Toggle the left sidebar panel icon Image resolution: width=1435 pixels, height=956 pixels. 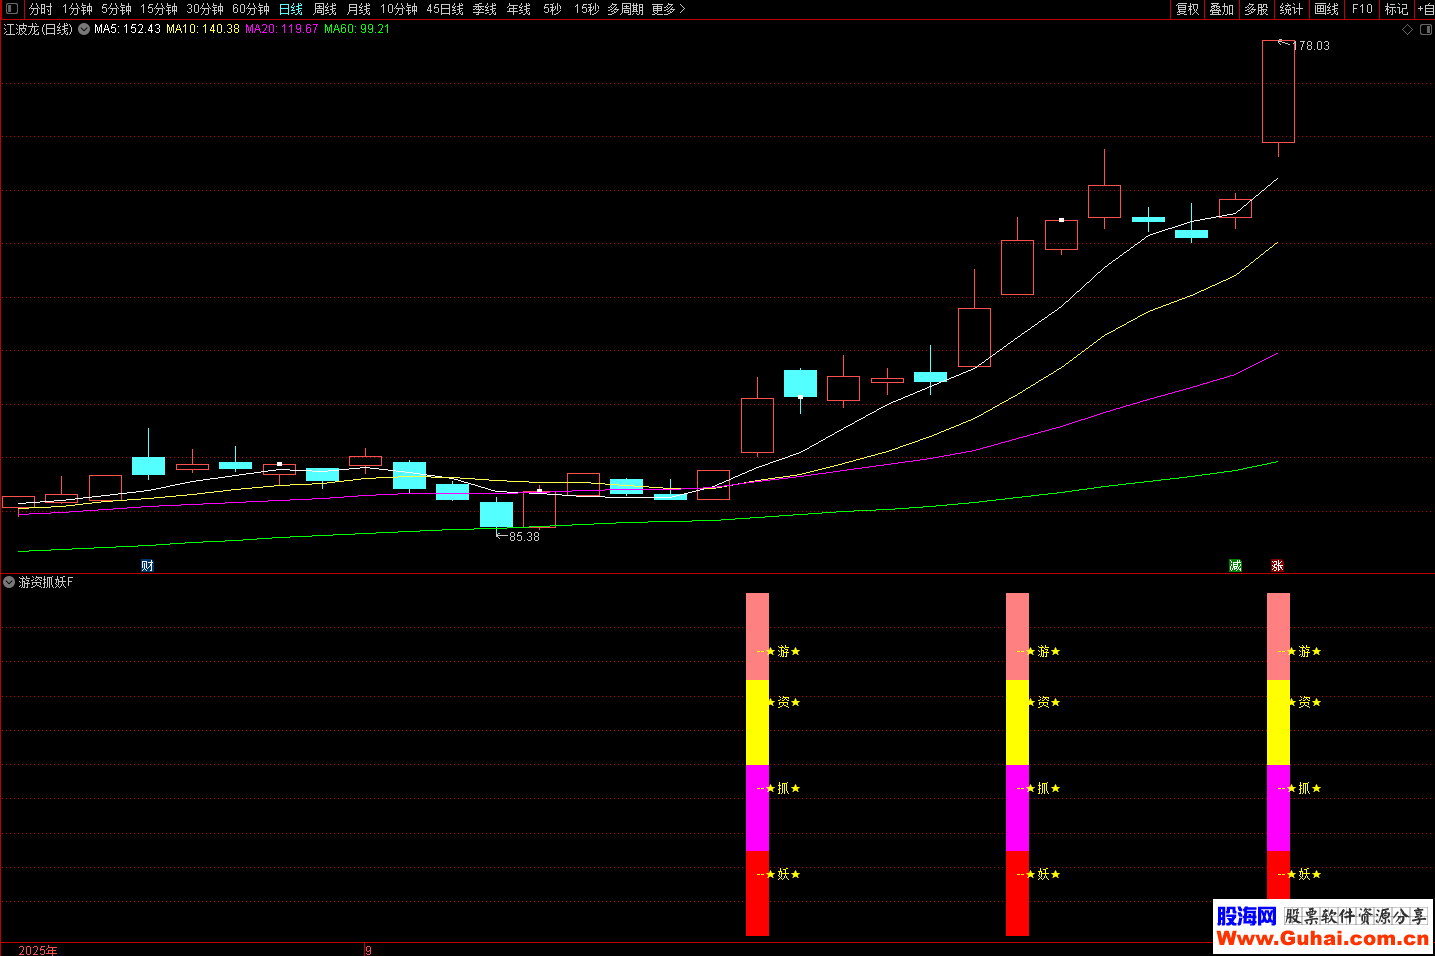(12, 9)
